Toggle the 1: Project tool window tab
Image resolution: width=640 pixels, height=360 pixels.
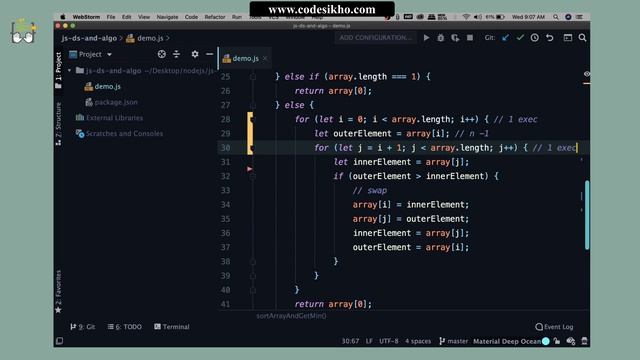point(58,70)
